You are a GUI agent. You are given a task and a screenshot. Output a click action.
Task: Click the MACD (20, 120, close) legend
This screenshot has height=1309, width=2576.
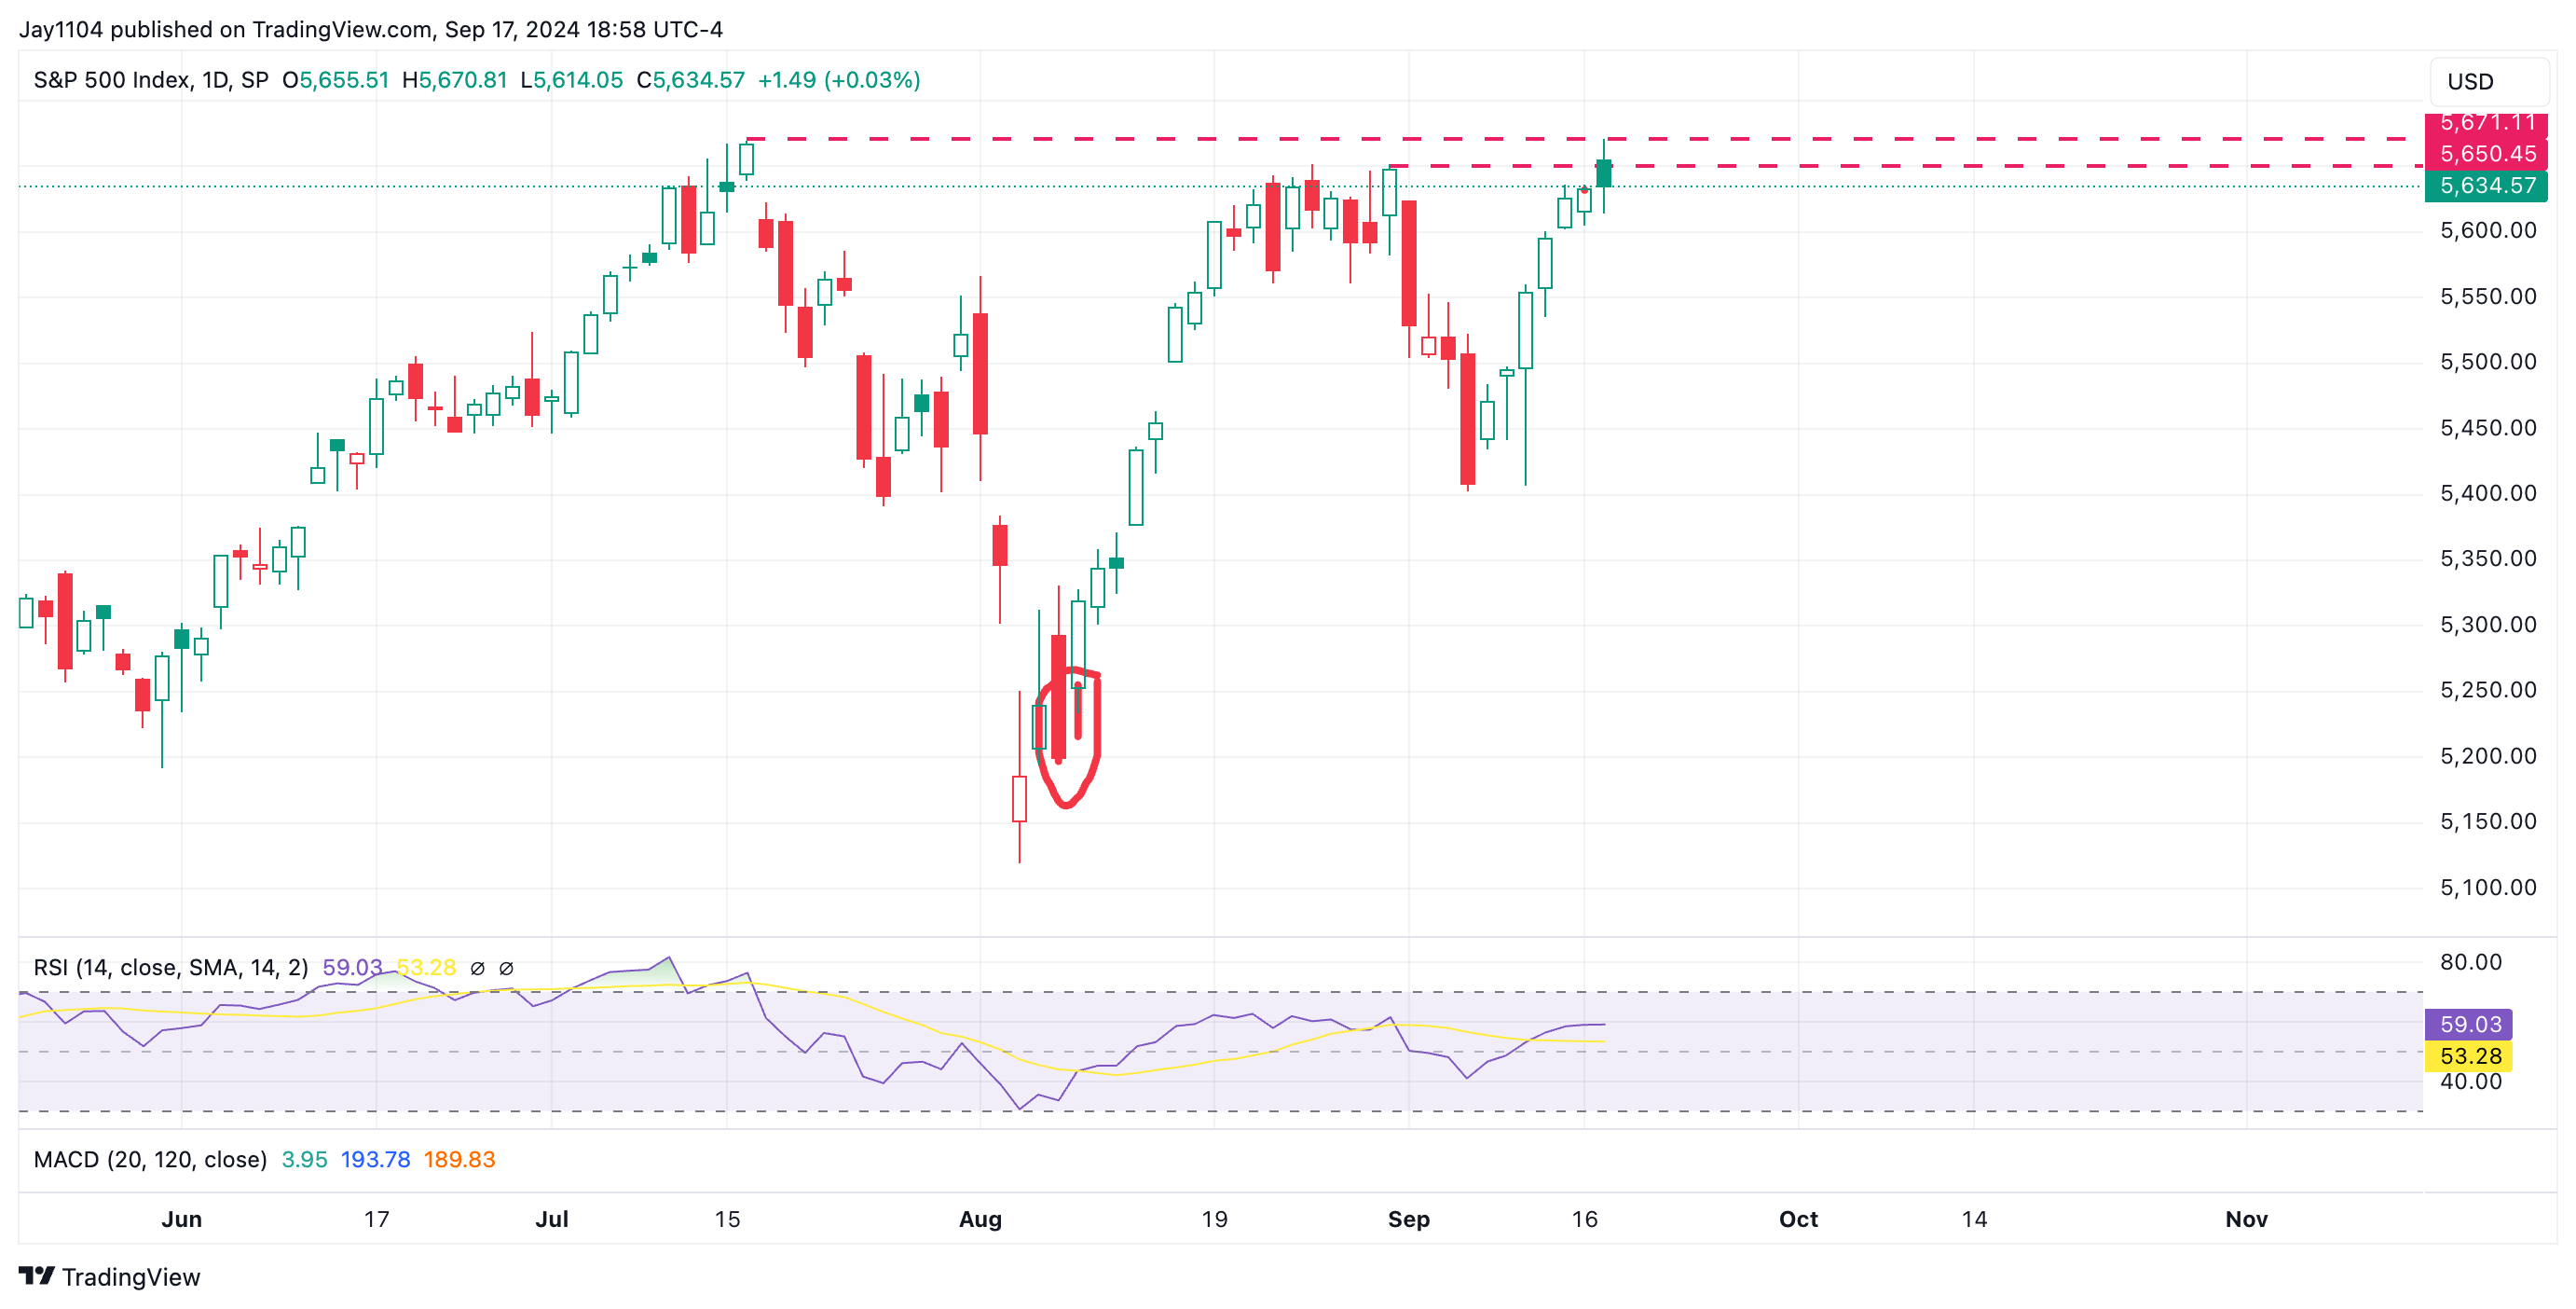[x=150, y=1160]
